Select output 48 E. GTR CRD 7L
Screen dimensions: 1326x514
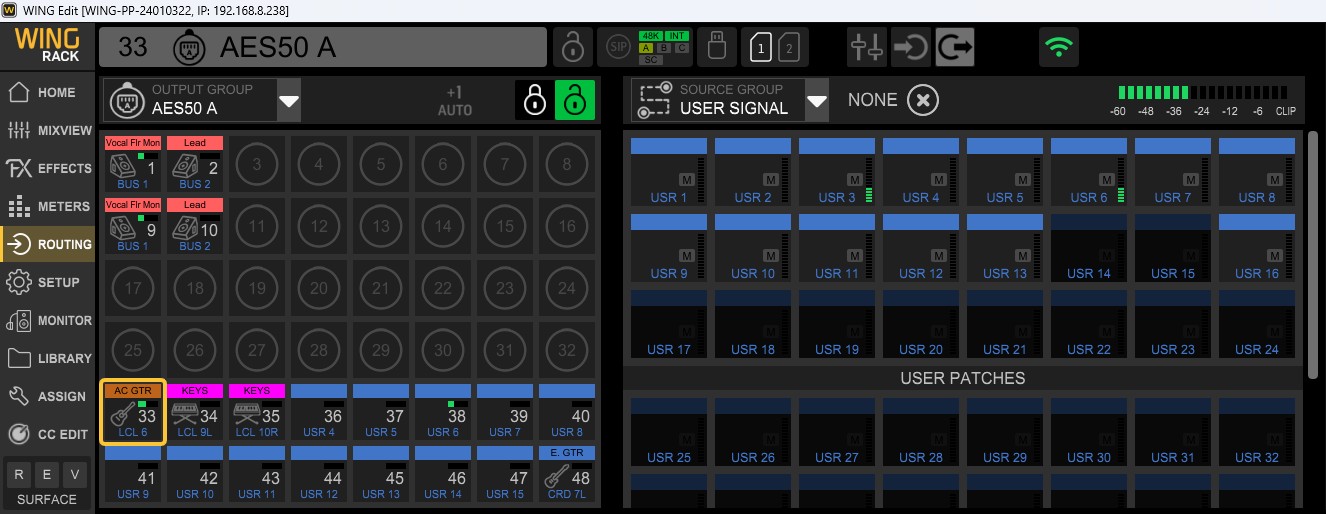point(567,473)
